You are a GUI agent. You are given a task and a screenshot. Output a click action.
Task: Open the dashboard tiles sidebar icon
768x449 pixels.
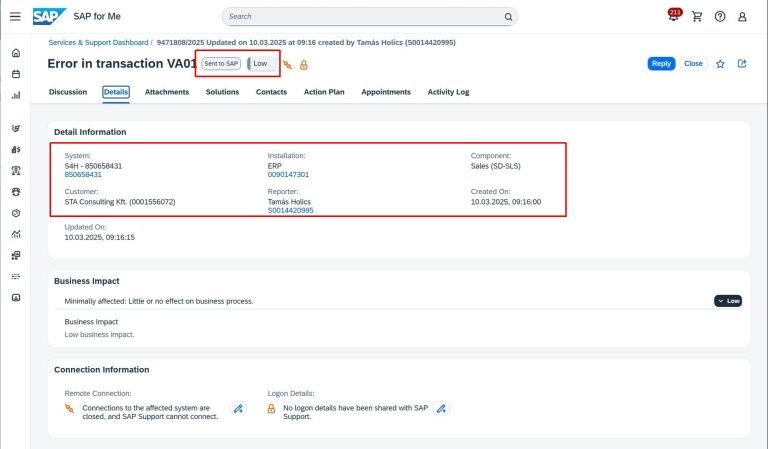coord(16,255)
